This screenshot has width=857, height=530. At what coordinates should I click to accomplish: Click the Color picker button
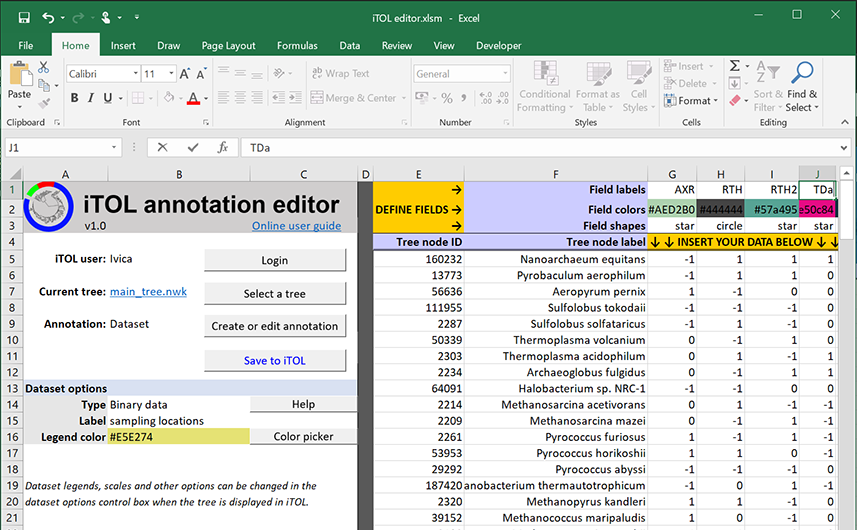coord(303,436)
